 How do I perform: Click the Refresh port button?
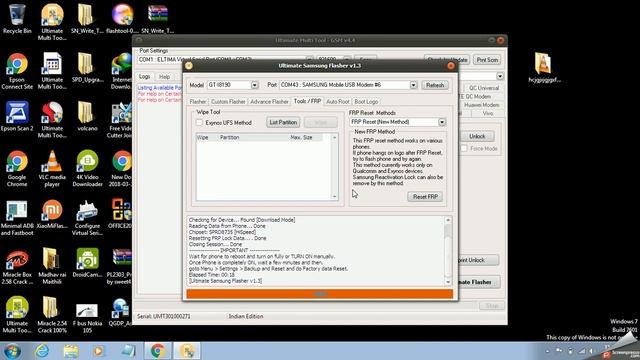pyautogui.click(x=435, y=85)
